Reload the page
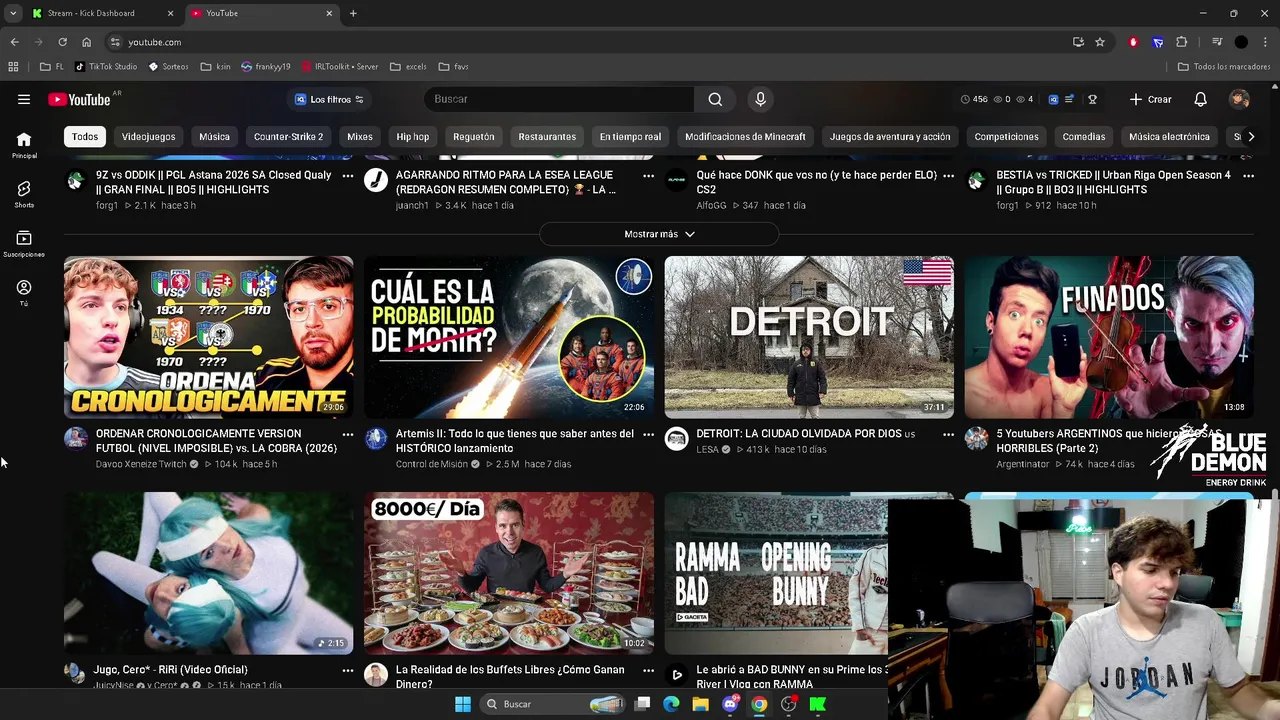1280x720 pixels. pos(62,42)
